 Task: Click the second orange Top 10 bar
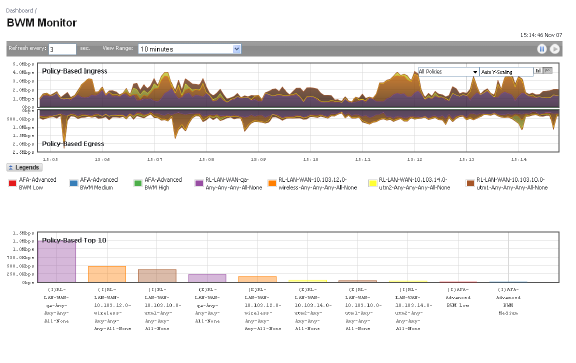(107, 274)
